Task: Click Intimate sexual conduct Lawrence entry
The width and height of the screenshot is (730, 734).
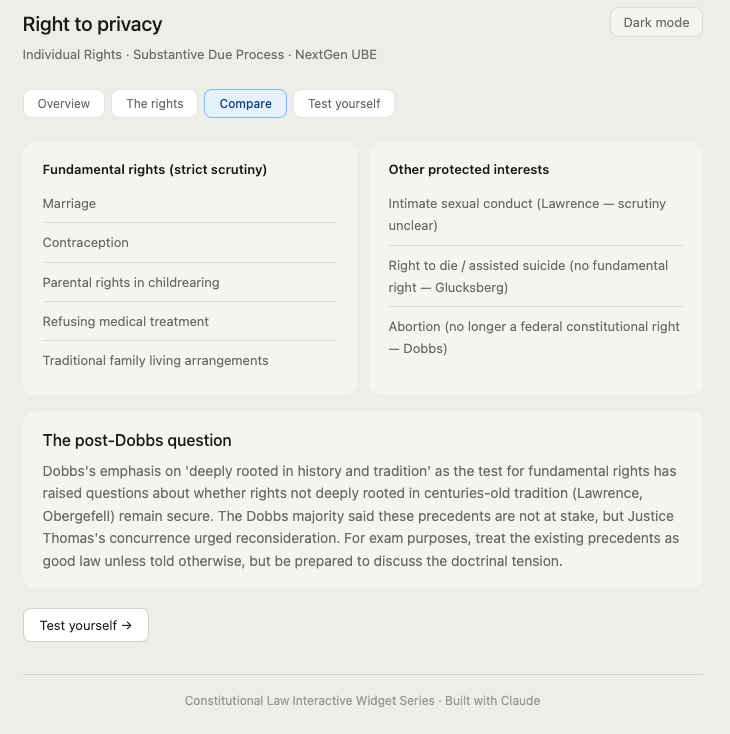Action: click(527, 214)
